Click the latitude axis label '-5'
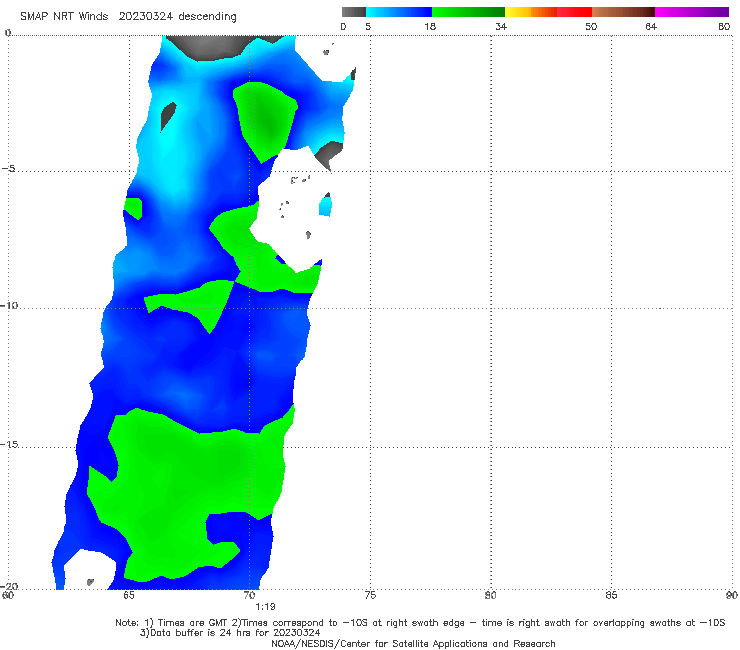Viewport: 740px width, 650px height. pyautogui.click(x=8, y=169)
